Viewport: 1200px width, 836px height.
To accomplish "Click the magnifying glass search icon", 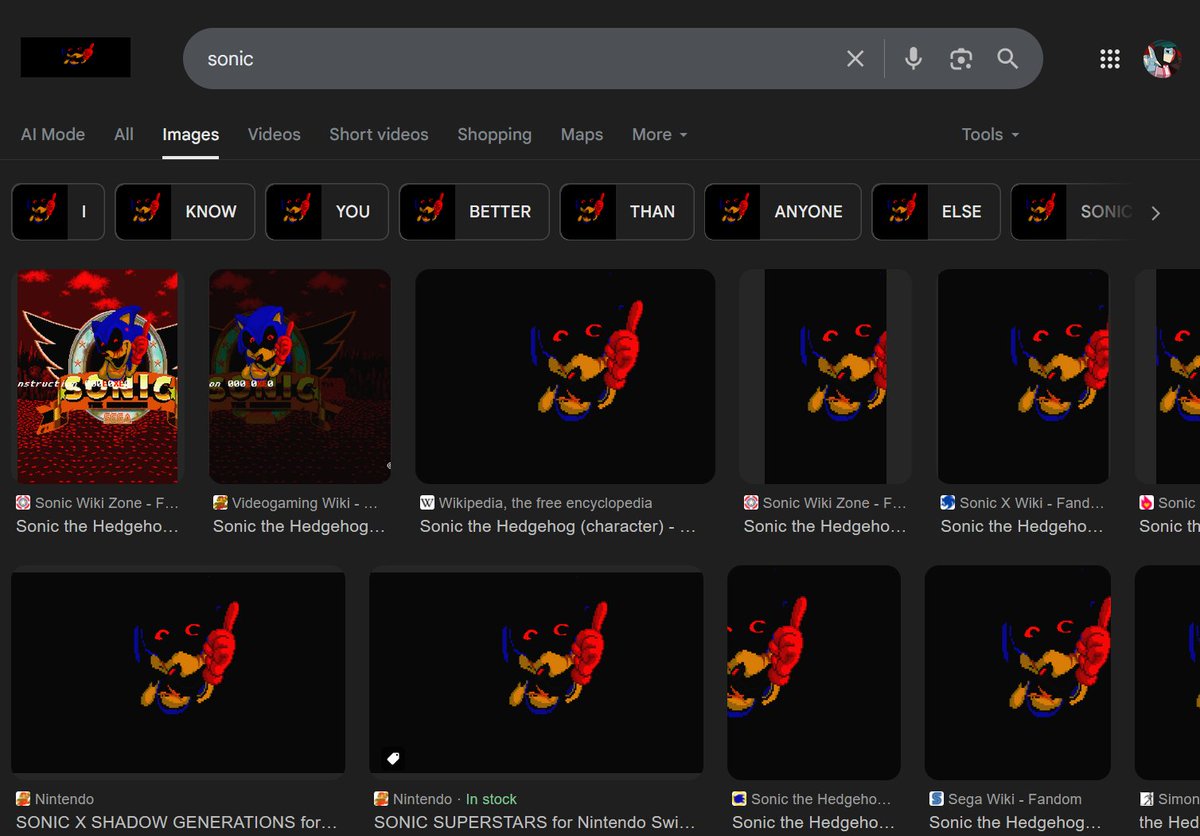I will [x=1007, y=59].
